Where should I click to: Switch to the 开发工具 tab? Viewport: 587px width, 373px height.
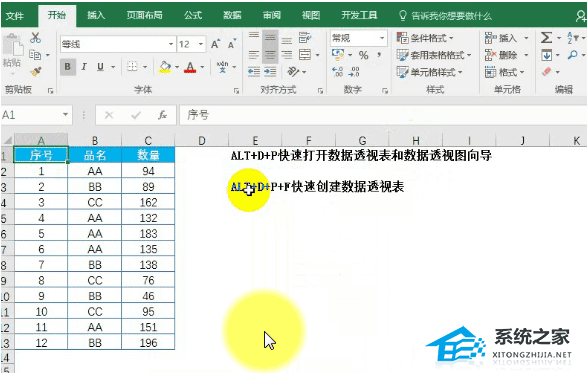[x=359, y=15]
